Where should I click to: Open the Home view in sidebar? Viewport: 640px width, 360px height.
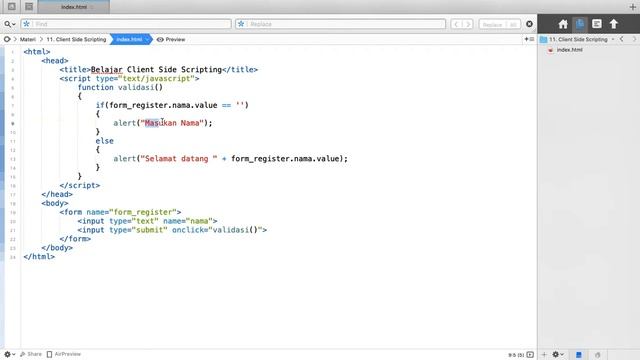[x=563, y=24]
